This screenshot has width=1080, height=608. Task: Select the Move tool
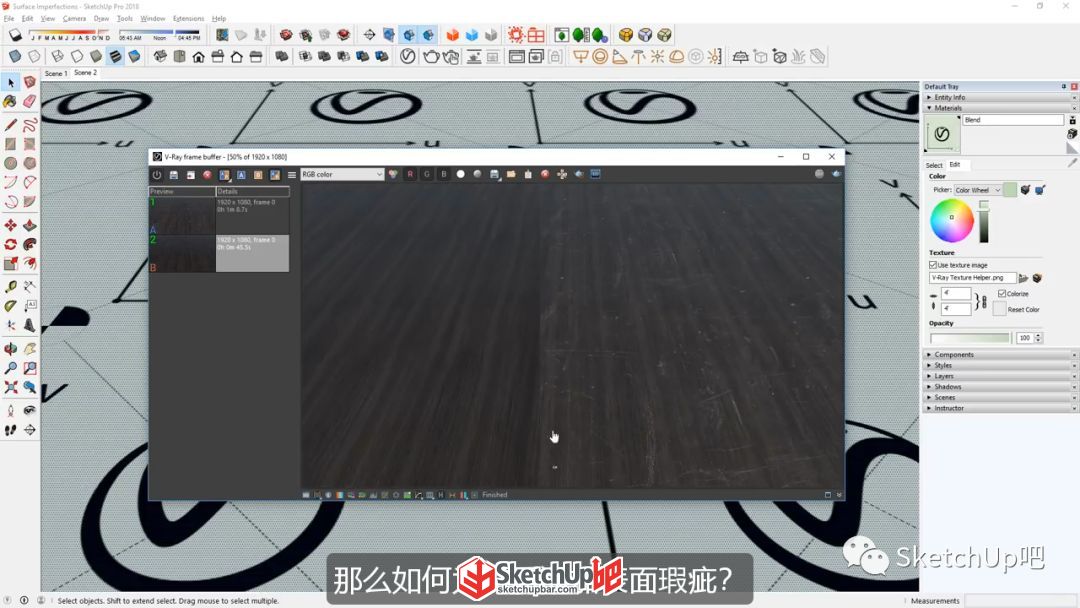[10, 225]
